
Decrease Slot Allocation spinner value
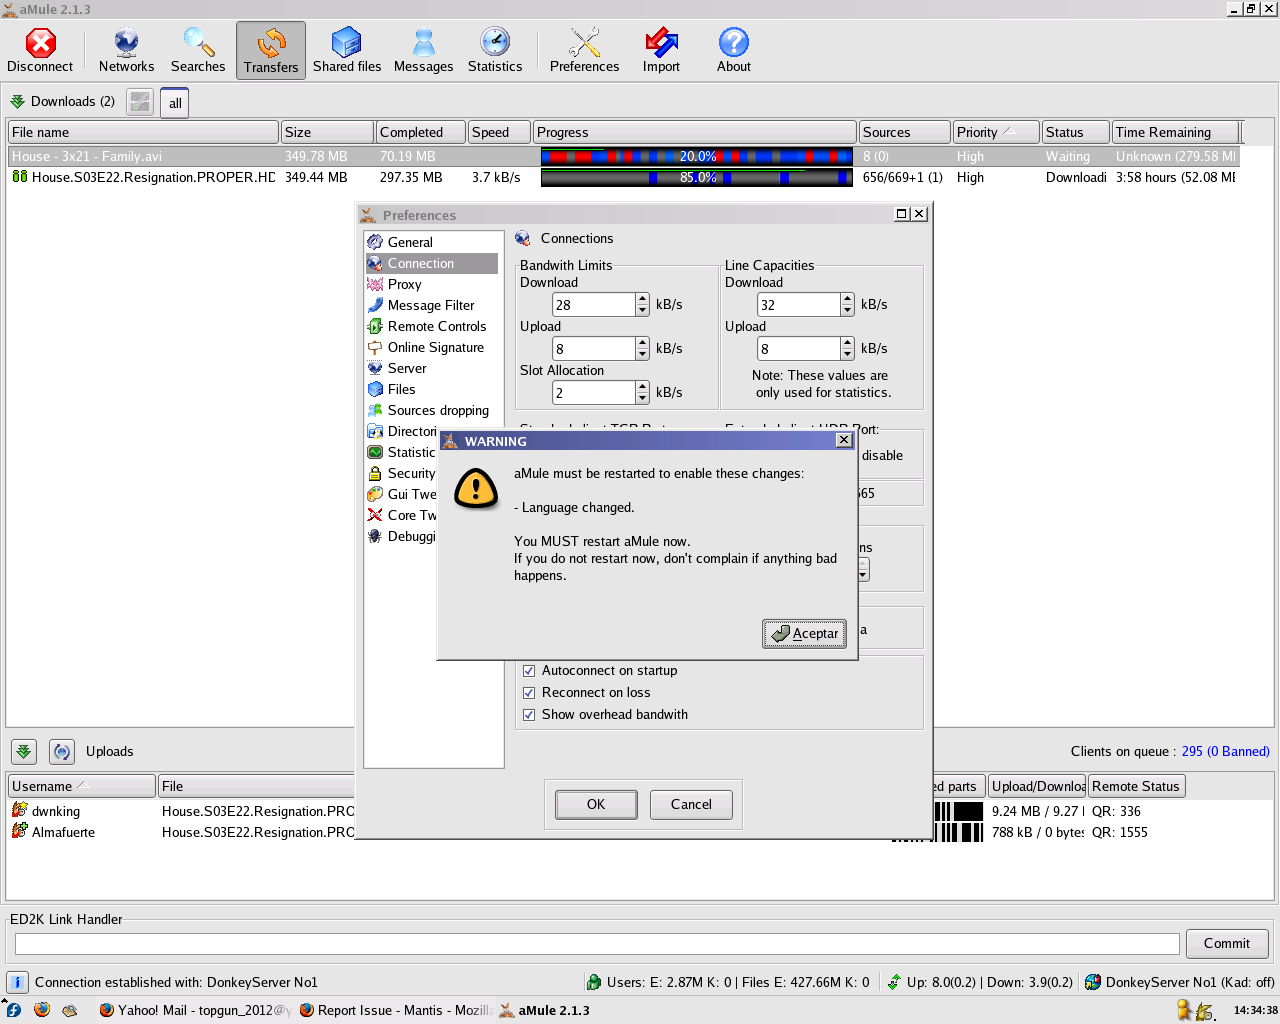coord(642,398)
